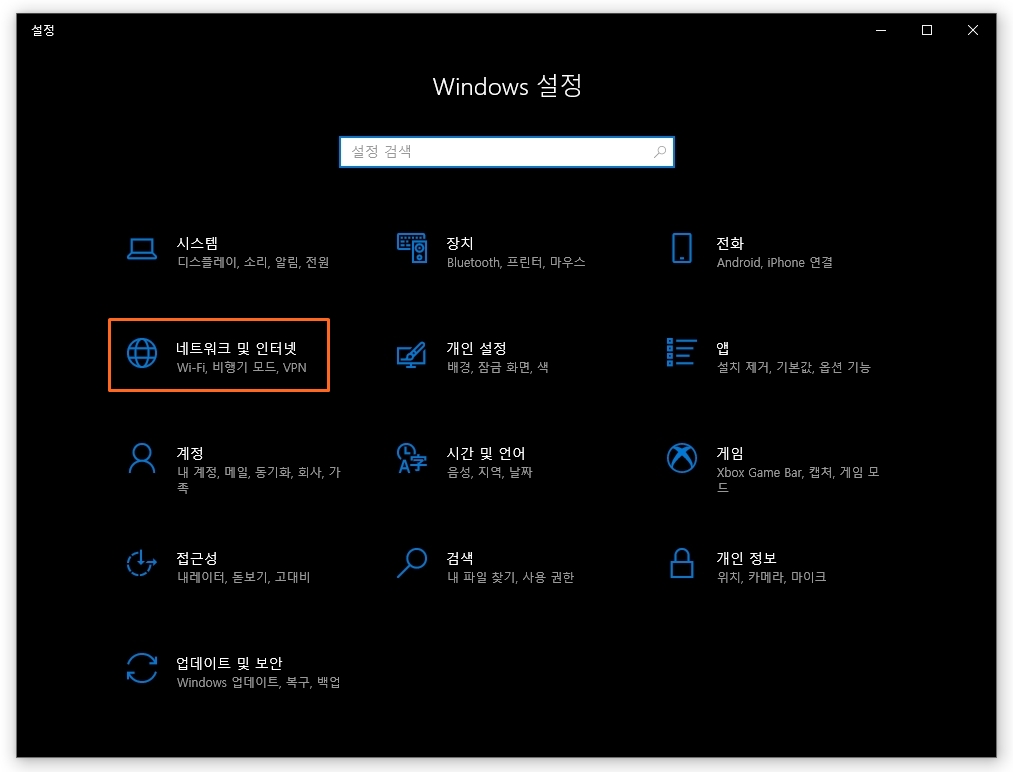Open the 개인 정보 title

[746, 558]
